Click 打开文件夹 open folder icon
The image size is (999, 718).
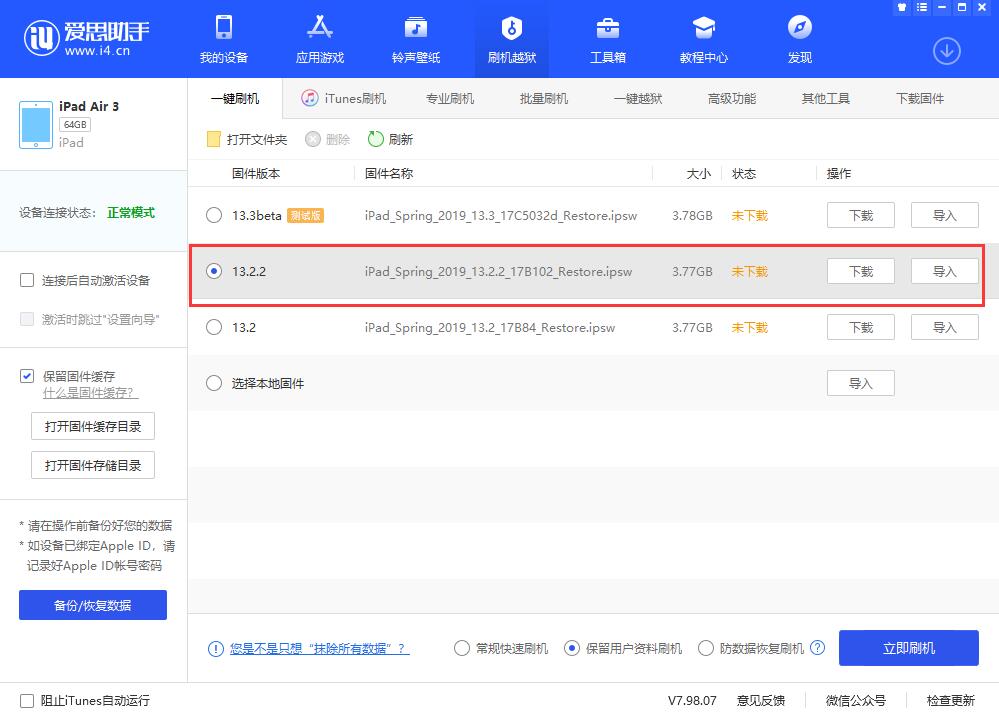tap(213, 139)
